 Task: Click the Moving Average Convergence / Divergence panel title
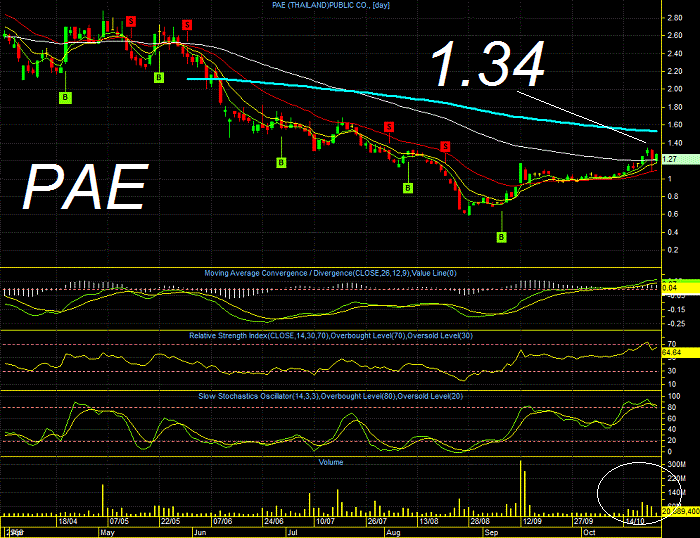(x=330, y=273)
